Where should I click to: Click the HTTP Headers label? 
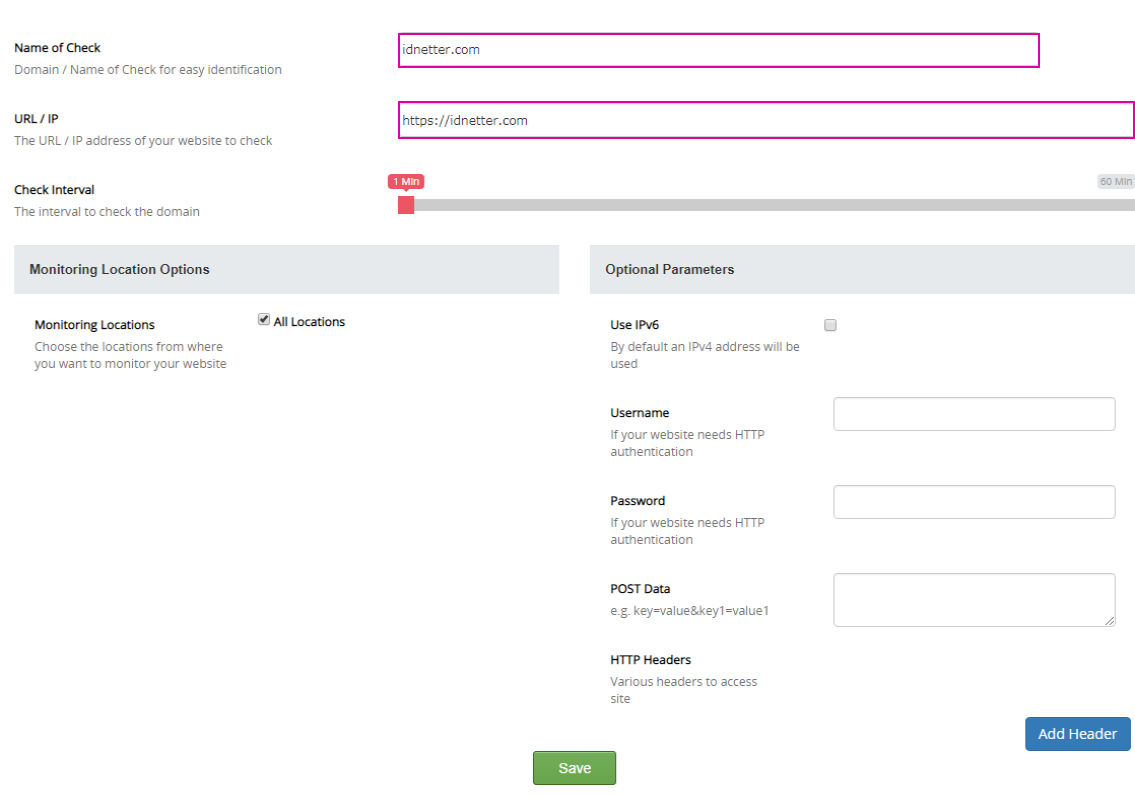tap(650, 660)
